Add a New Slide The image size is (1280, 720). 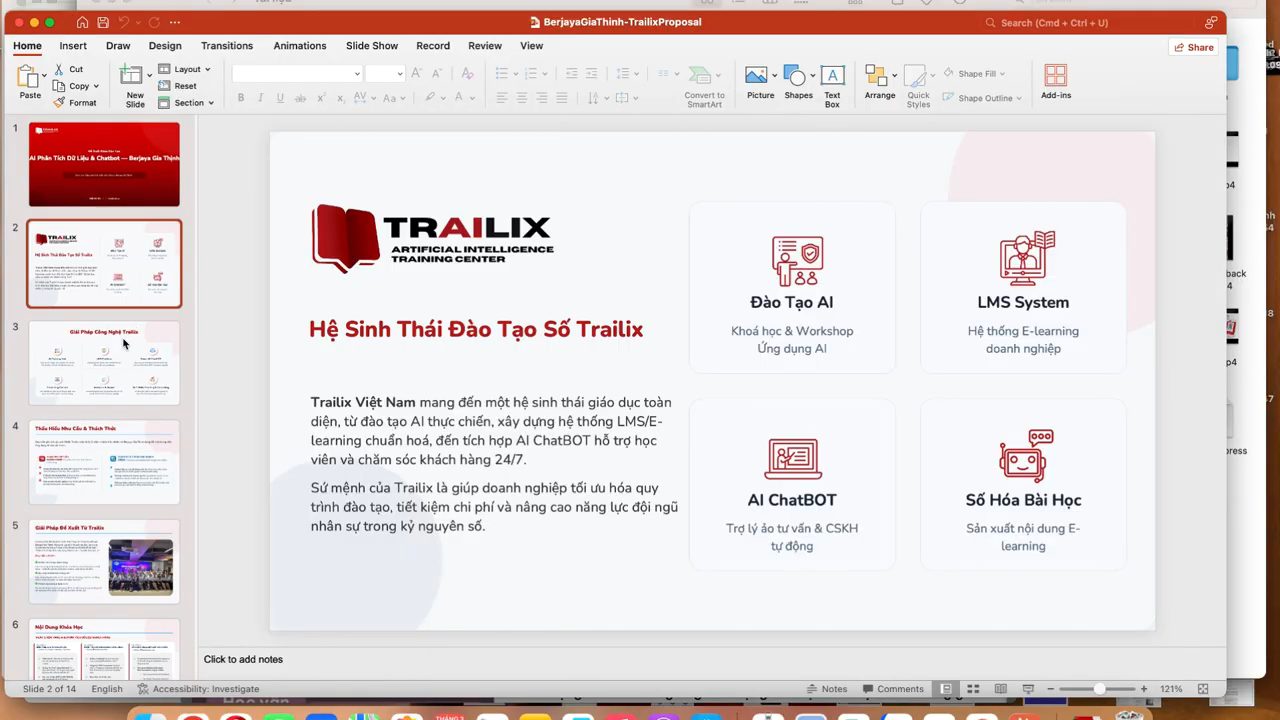pyautogui.click(x=134, y=86)
